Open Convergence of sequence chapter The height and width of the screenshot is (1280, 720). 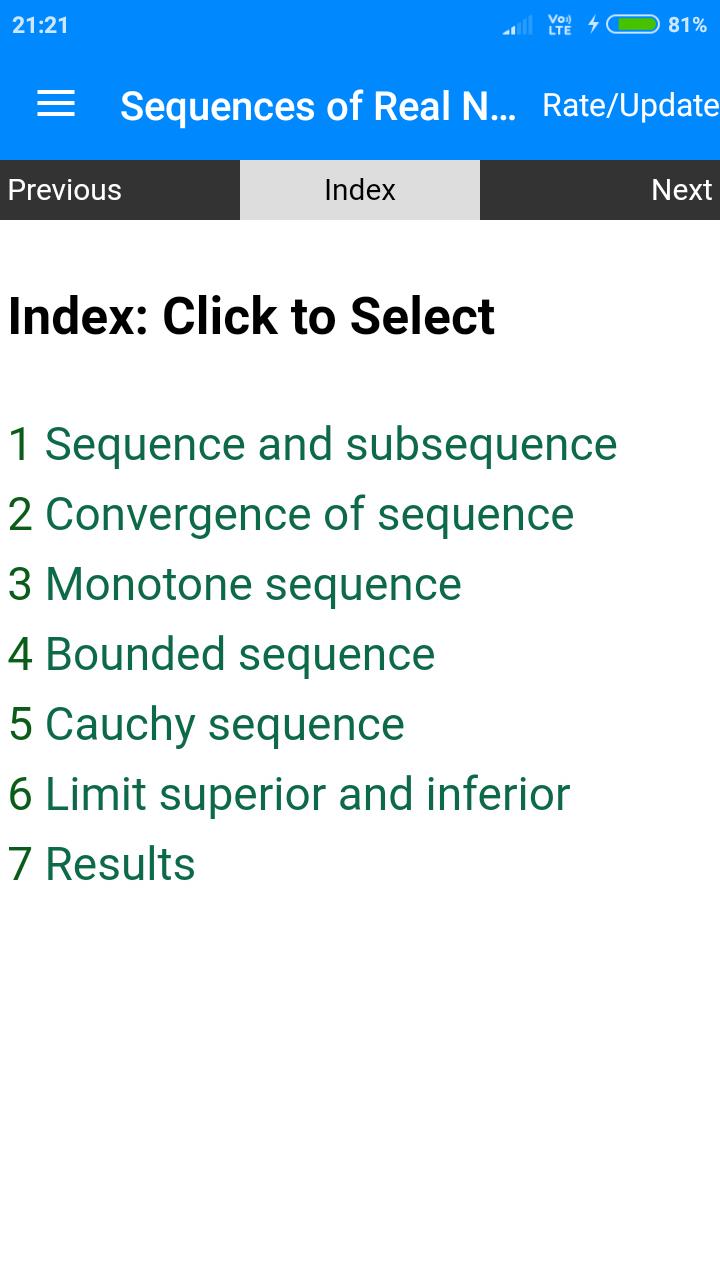click(x=291, y=515)
